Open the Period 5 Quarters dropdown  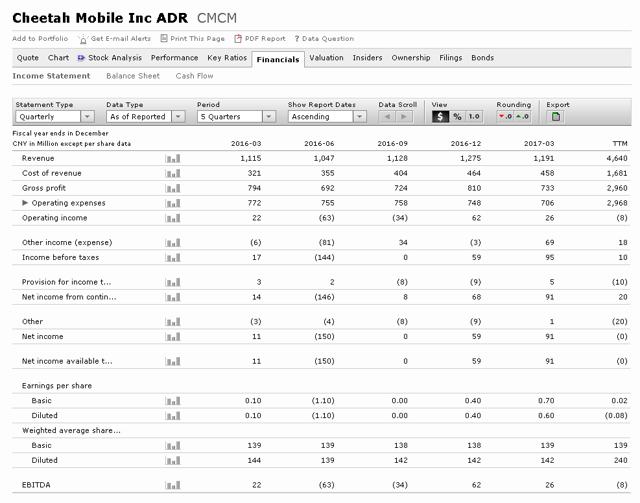pos(236,117)
